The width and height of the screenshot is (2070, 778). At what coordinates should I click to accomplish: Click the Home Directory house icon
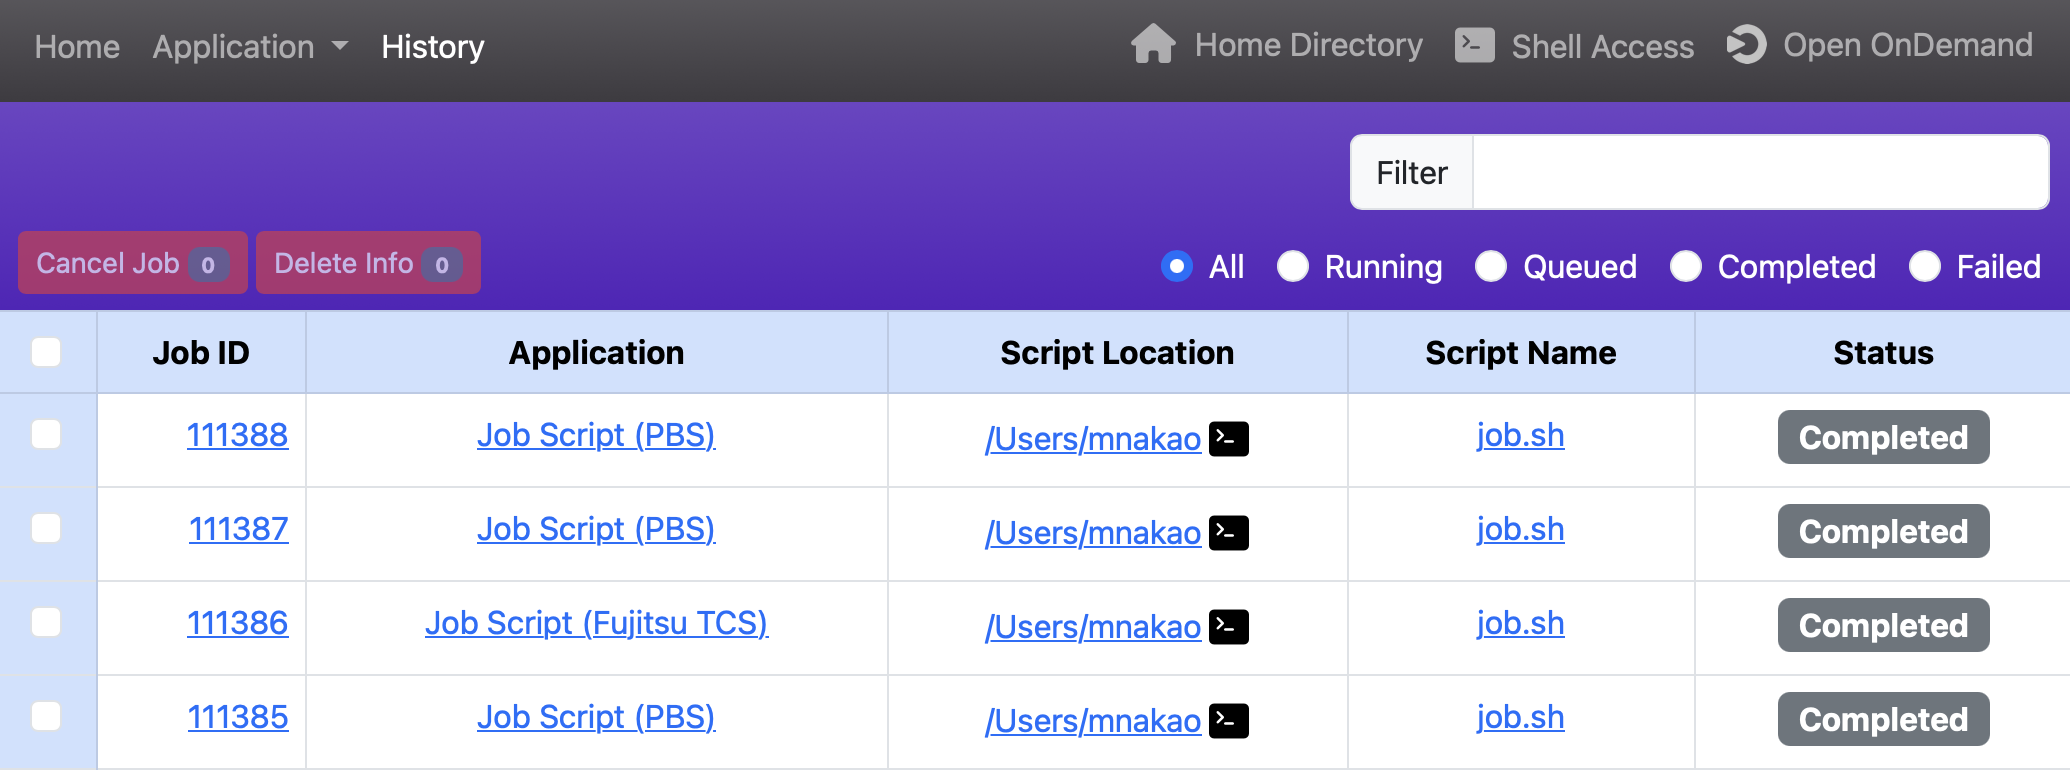(1153, 45)
